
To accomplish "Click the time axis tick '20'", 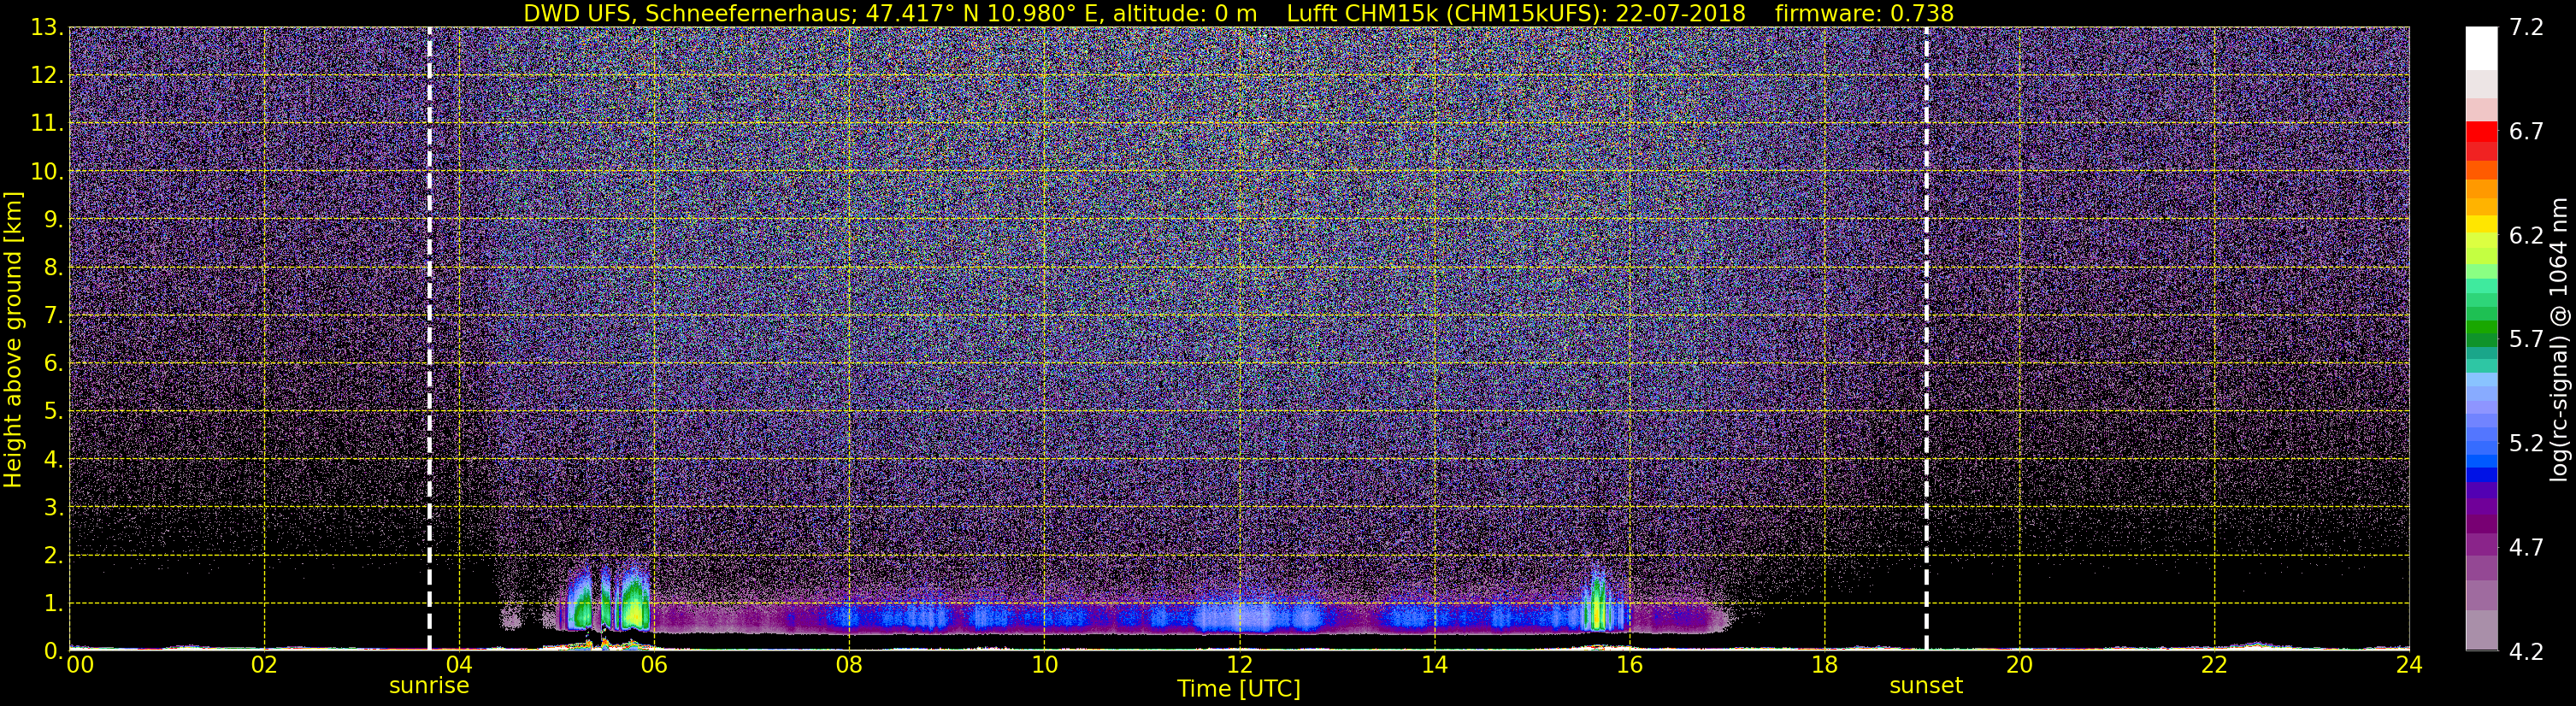I will (x=2019, y=665).
